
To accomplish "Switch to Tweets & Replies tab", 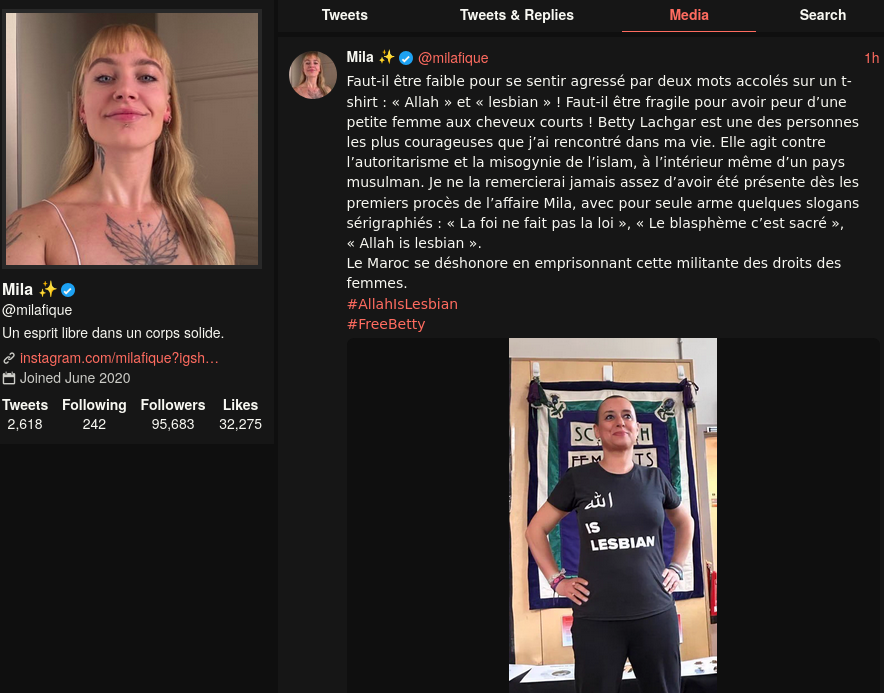I will [516, 15].
